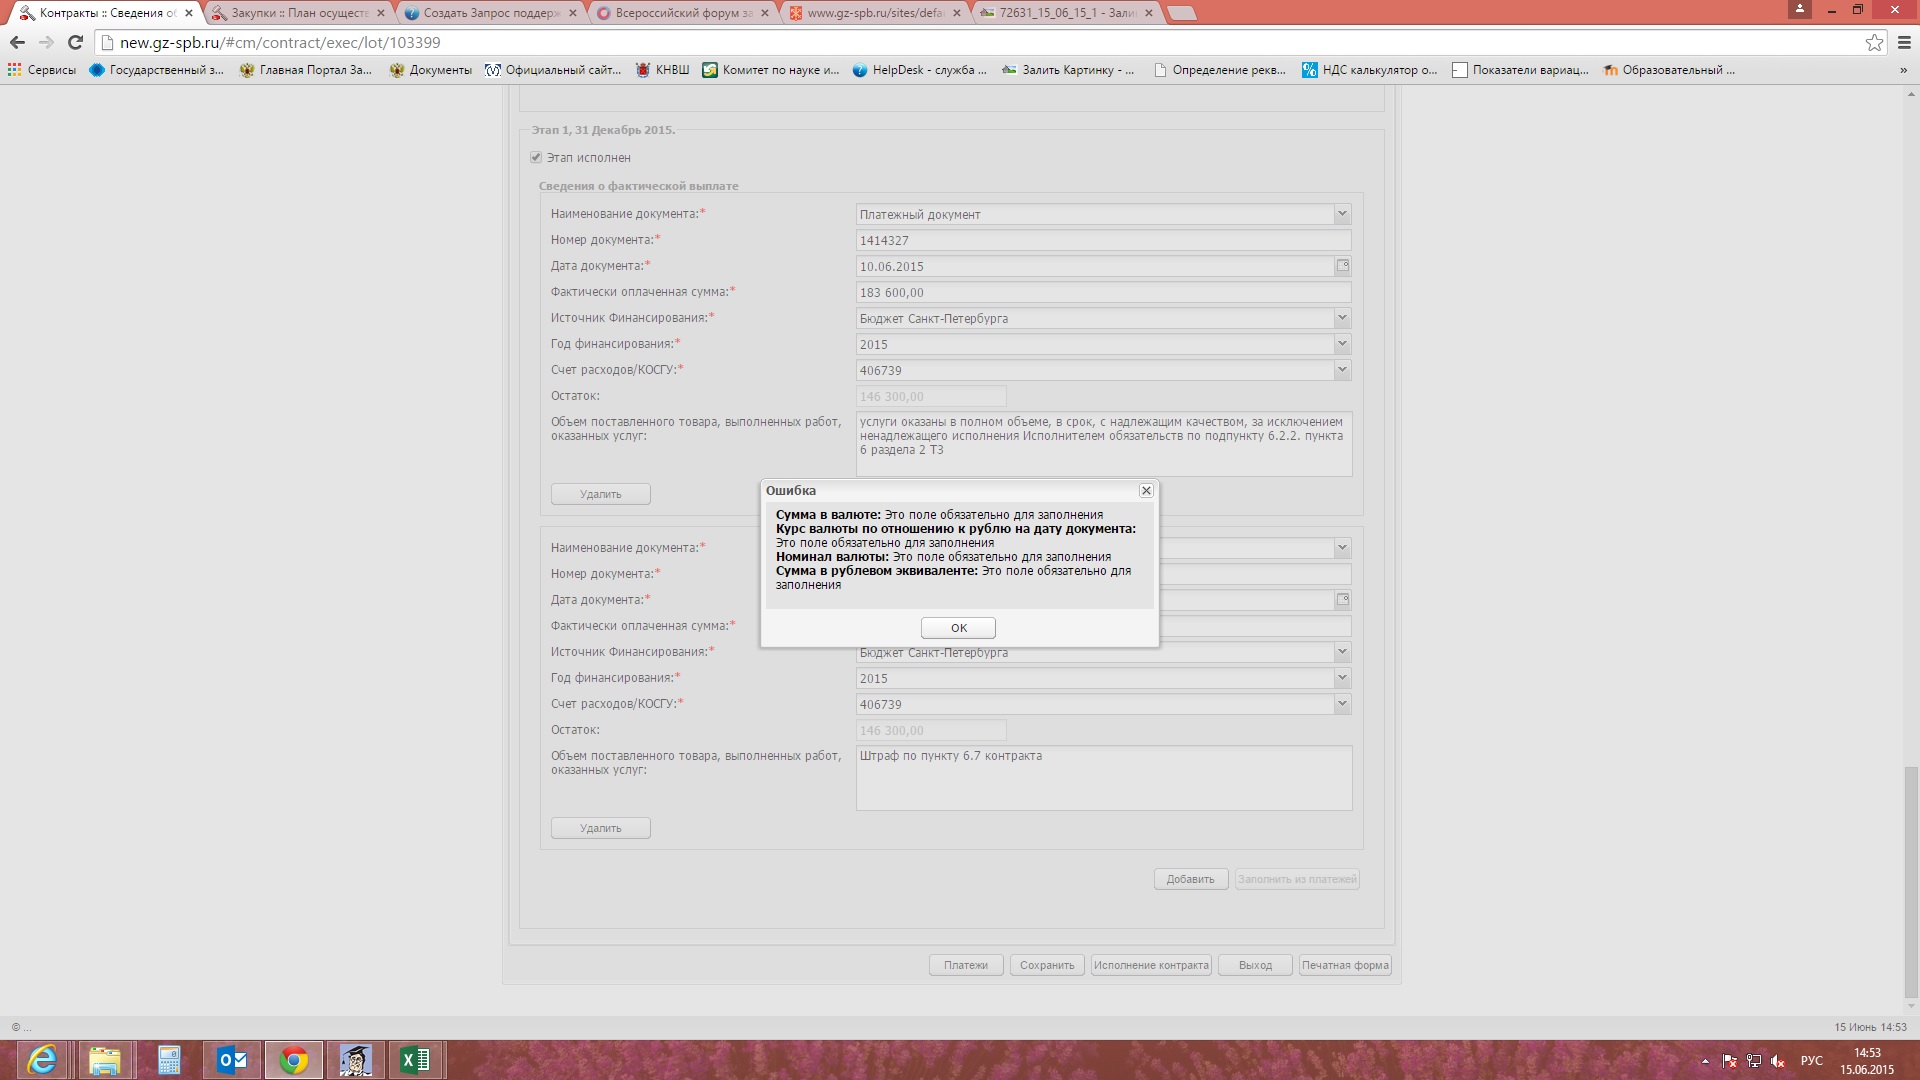Click the page vertical scrollbar thumb
The image size is (1920, 1080).
click(x=1911, y=882)
